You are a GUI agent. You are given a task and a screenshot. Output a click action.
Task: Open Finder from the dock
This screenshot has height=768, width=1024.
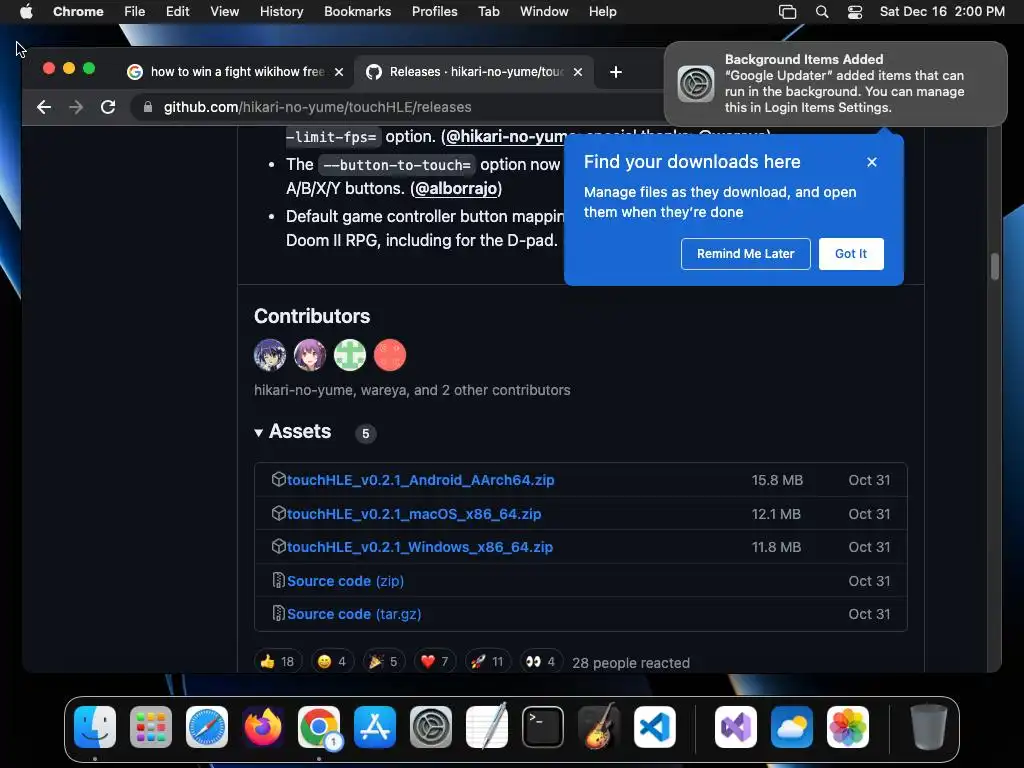click(95, 727)
